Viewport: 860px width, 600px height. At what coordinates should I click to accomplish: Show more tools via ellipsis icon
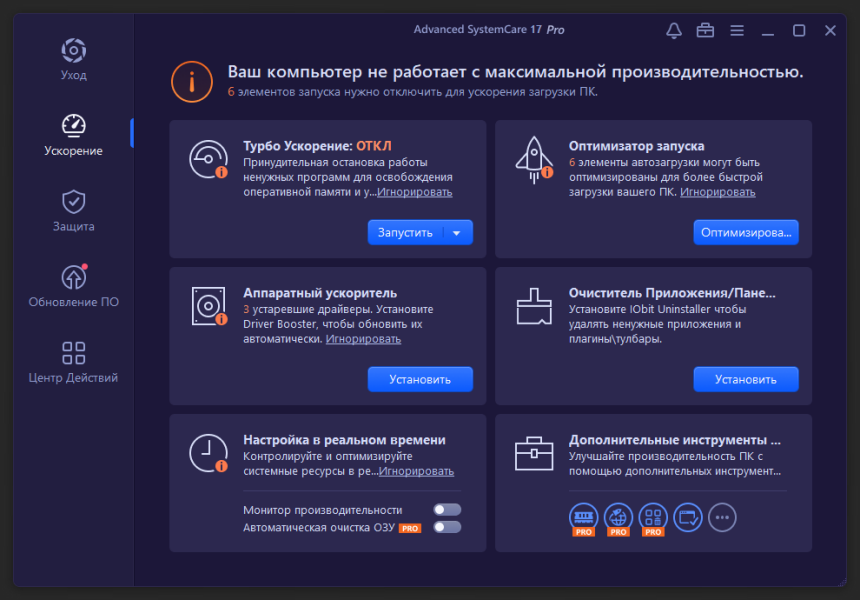pos(722,517)
